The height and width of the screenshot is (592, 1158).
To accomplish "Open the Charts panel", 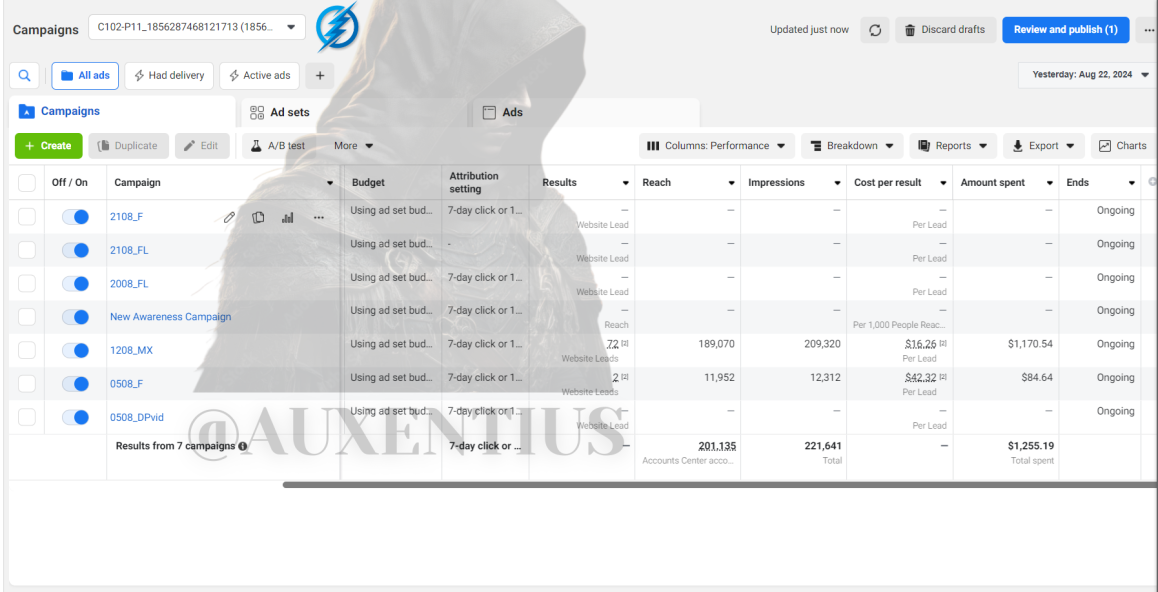I will 1123,145.
